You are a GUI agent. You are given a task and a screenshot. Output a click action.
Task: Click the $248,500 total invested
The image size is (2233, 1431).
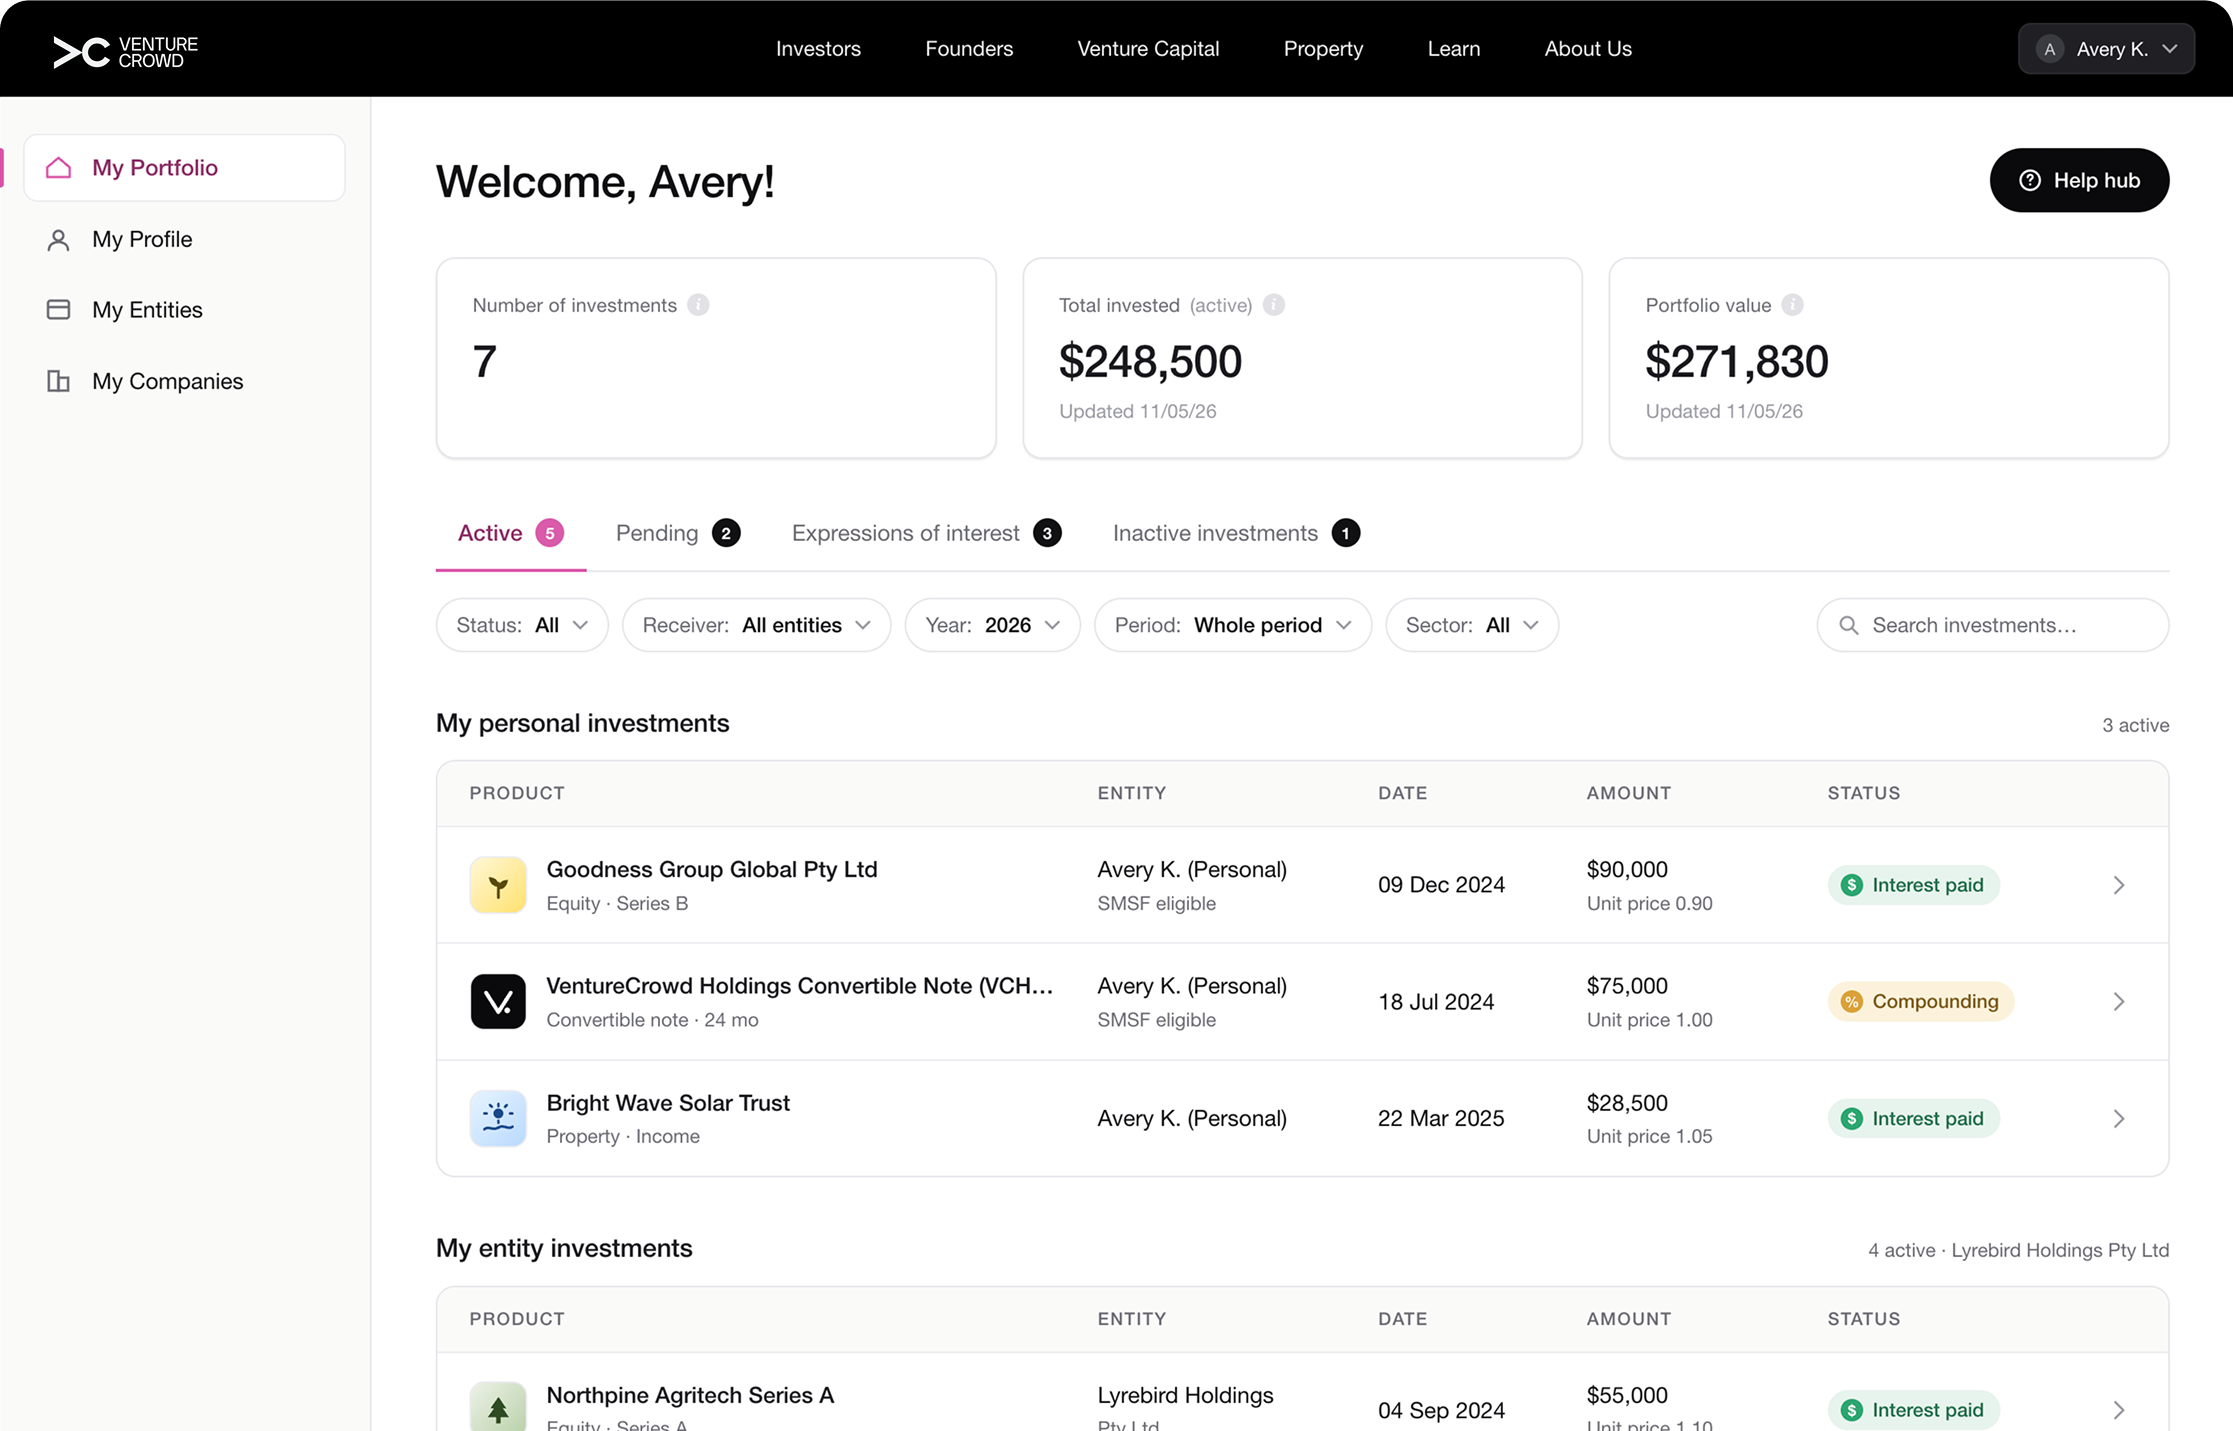[x=1150, y=361]
